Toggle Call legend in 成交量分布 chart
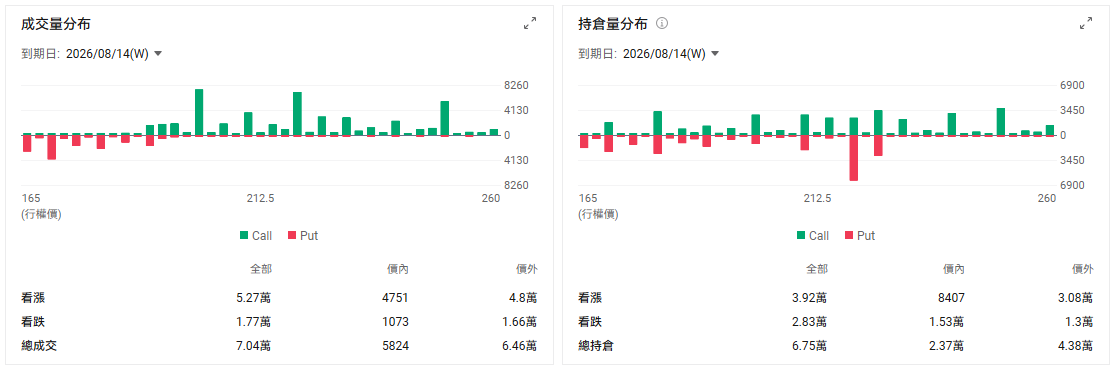 click(256, 235)
